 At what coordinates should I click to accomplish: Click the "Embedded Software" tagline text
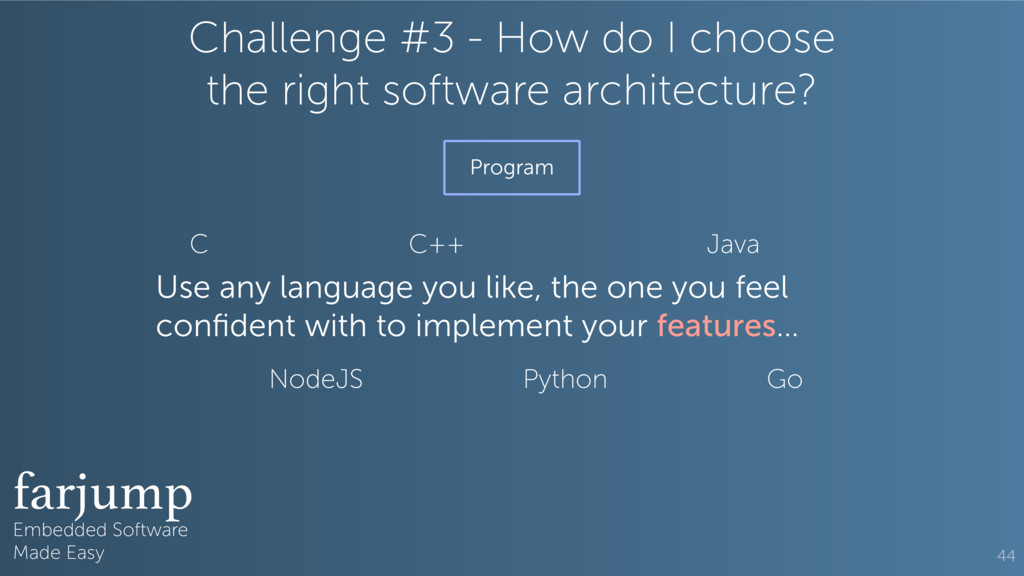click(x=100, y=530)
